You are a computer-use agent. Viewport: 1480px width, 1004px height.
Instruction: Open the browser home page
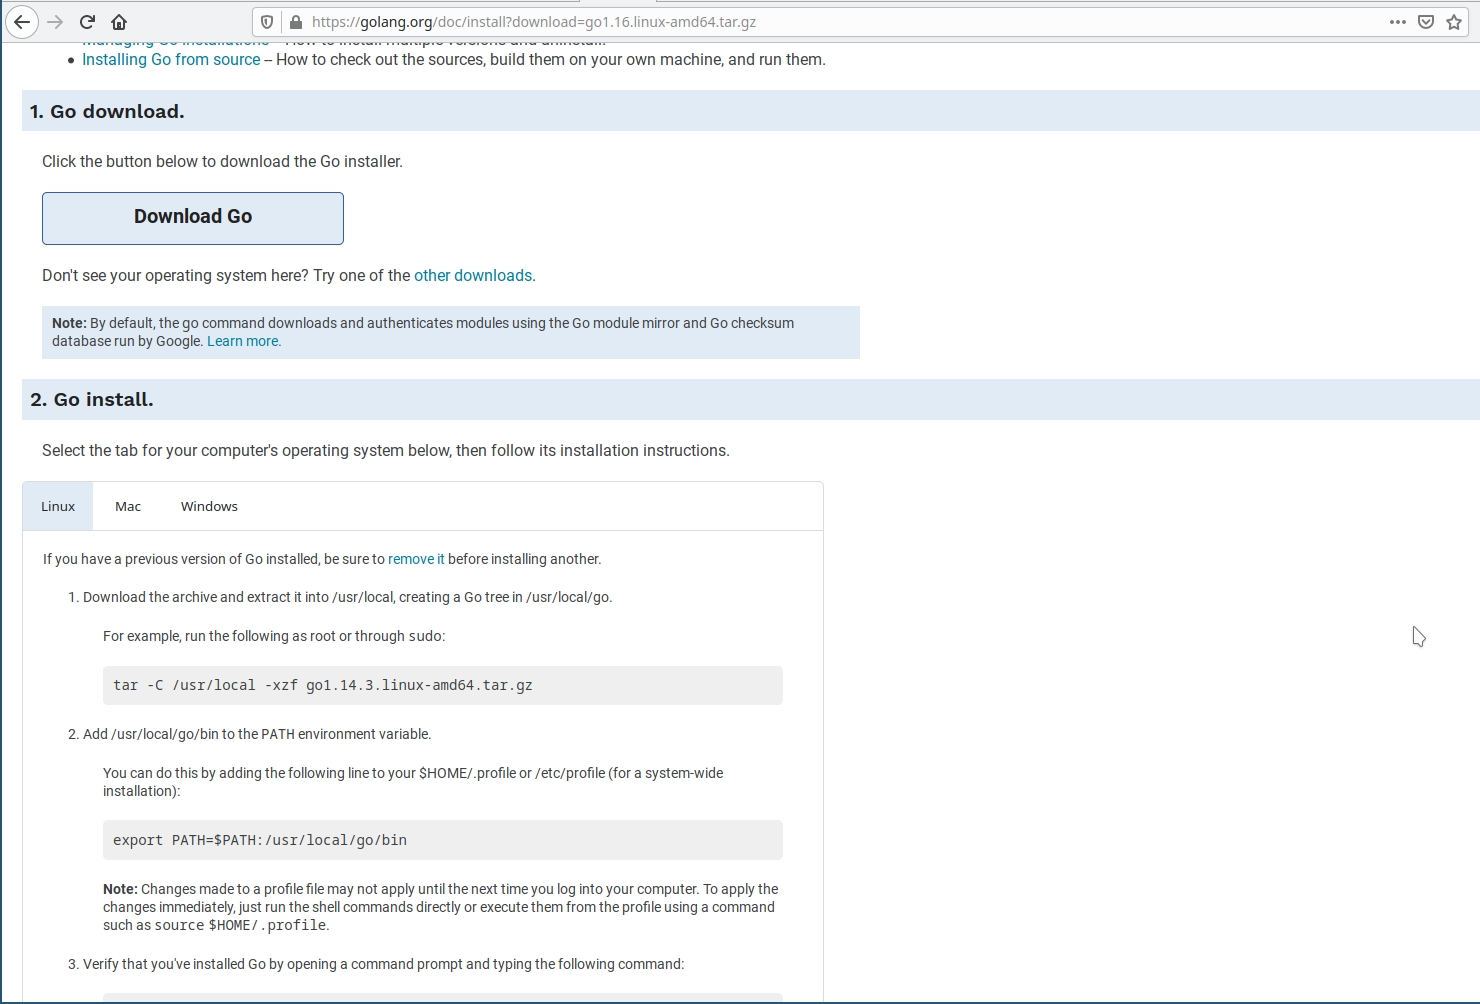pos(119,22)
